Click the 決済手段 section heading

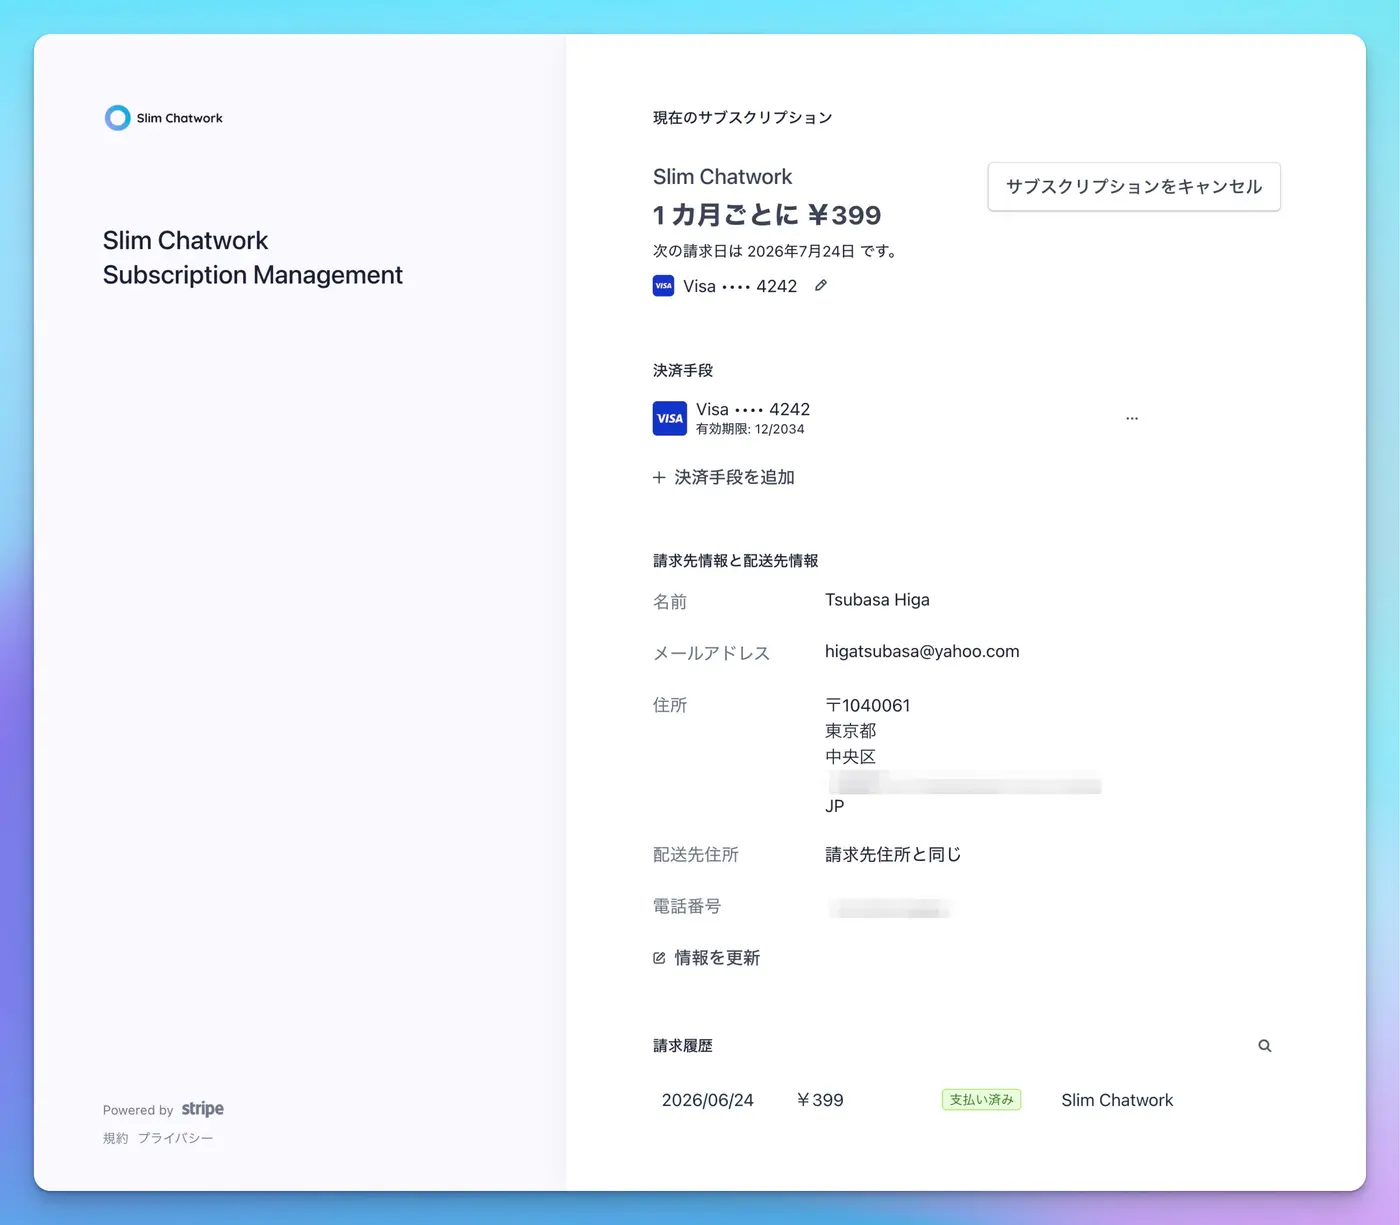[683, 371]
